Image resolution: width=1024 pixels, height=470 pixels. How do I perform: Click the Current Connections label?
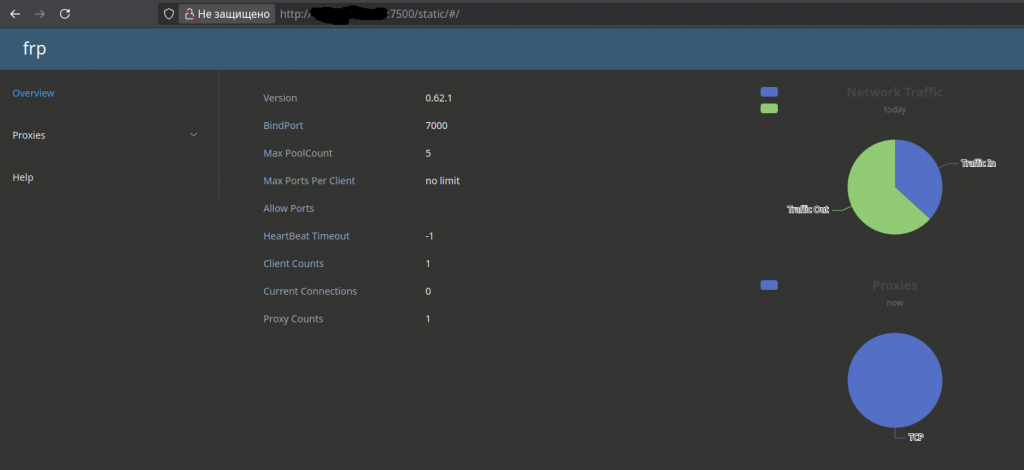coord(310,291)
